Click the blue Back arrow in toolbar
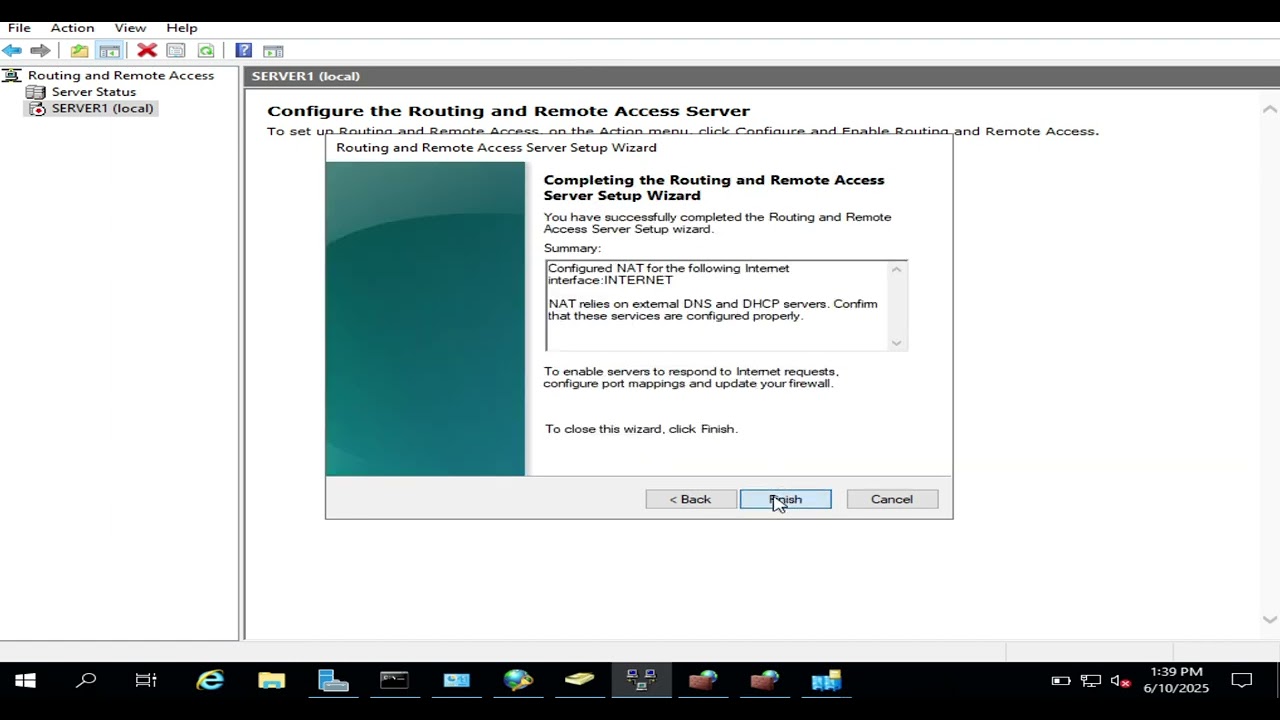Image resolution: width=1280 pixels, height=720 pixels. coord(12,50)
